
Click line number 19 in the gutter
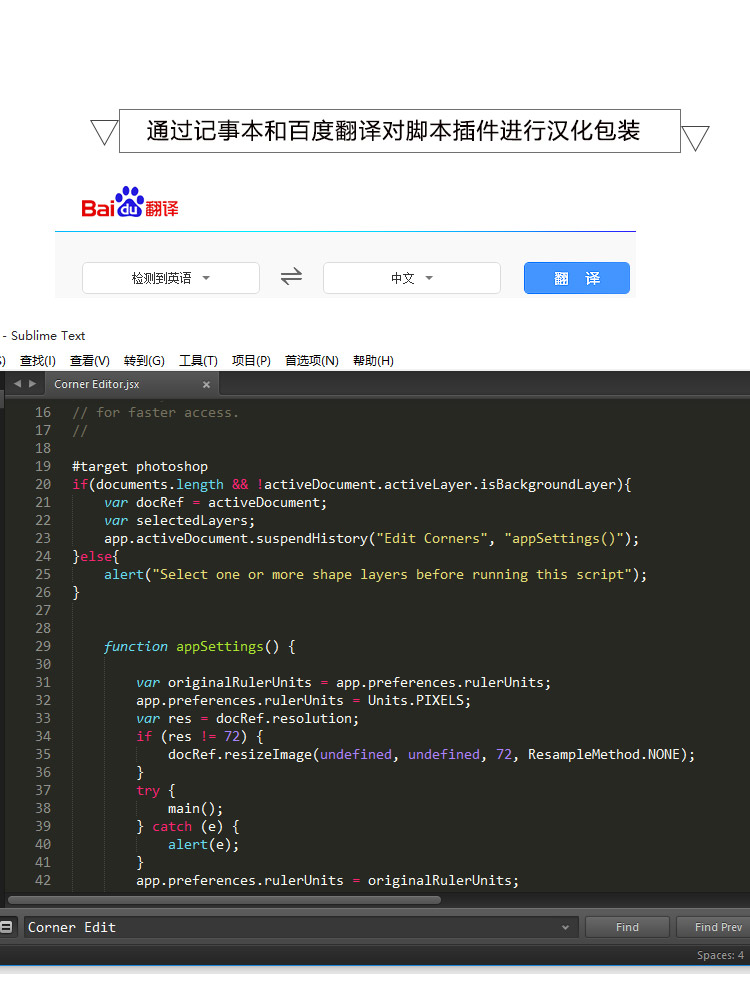(43, 467)
